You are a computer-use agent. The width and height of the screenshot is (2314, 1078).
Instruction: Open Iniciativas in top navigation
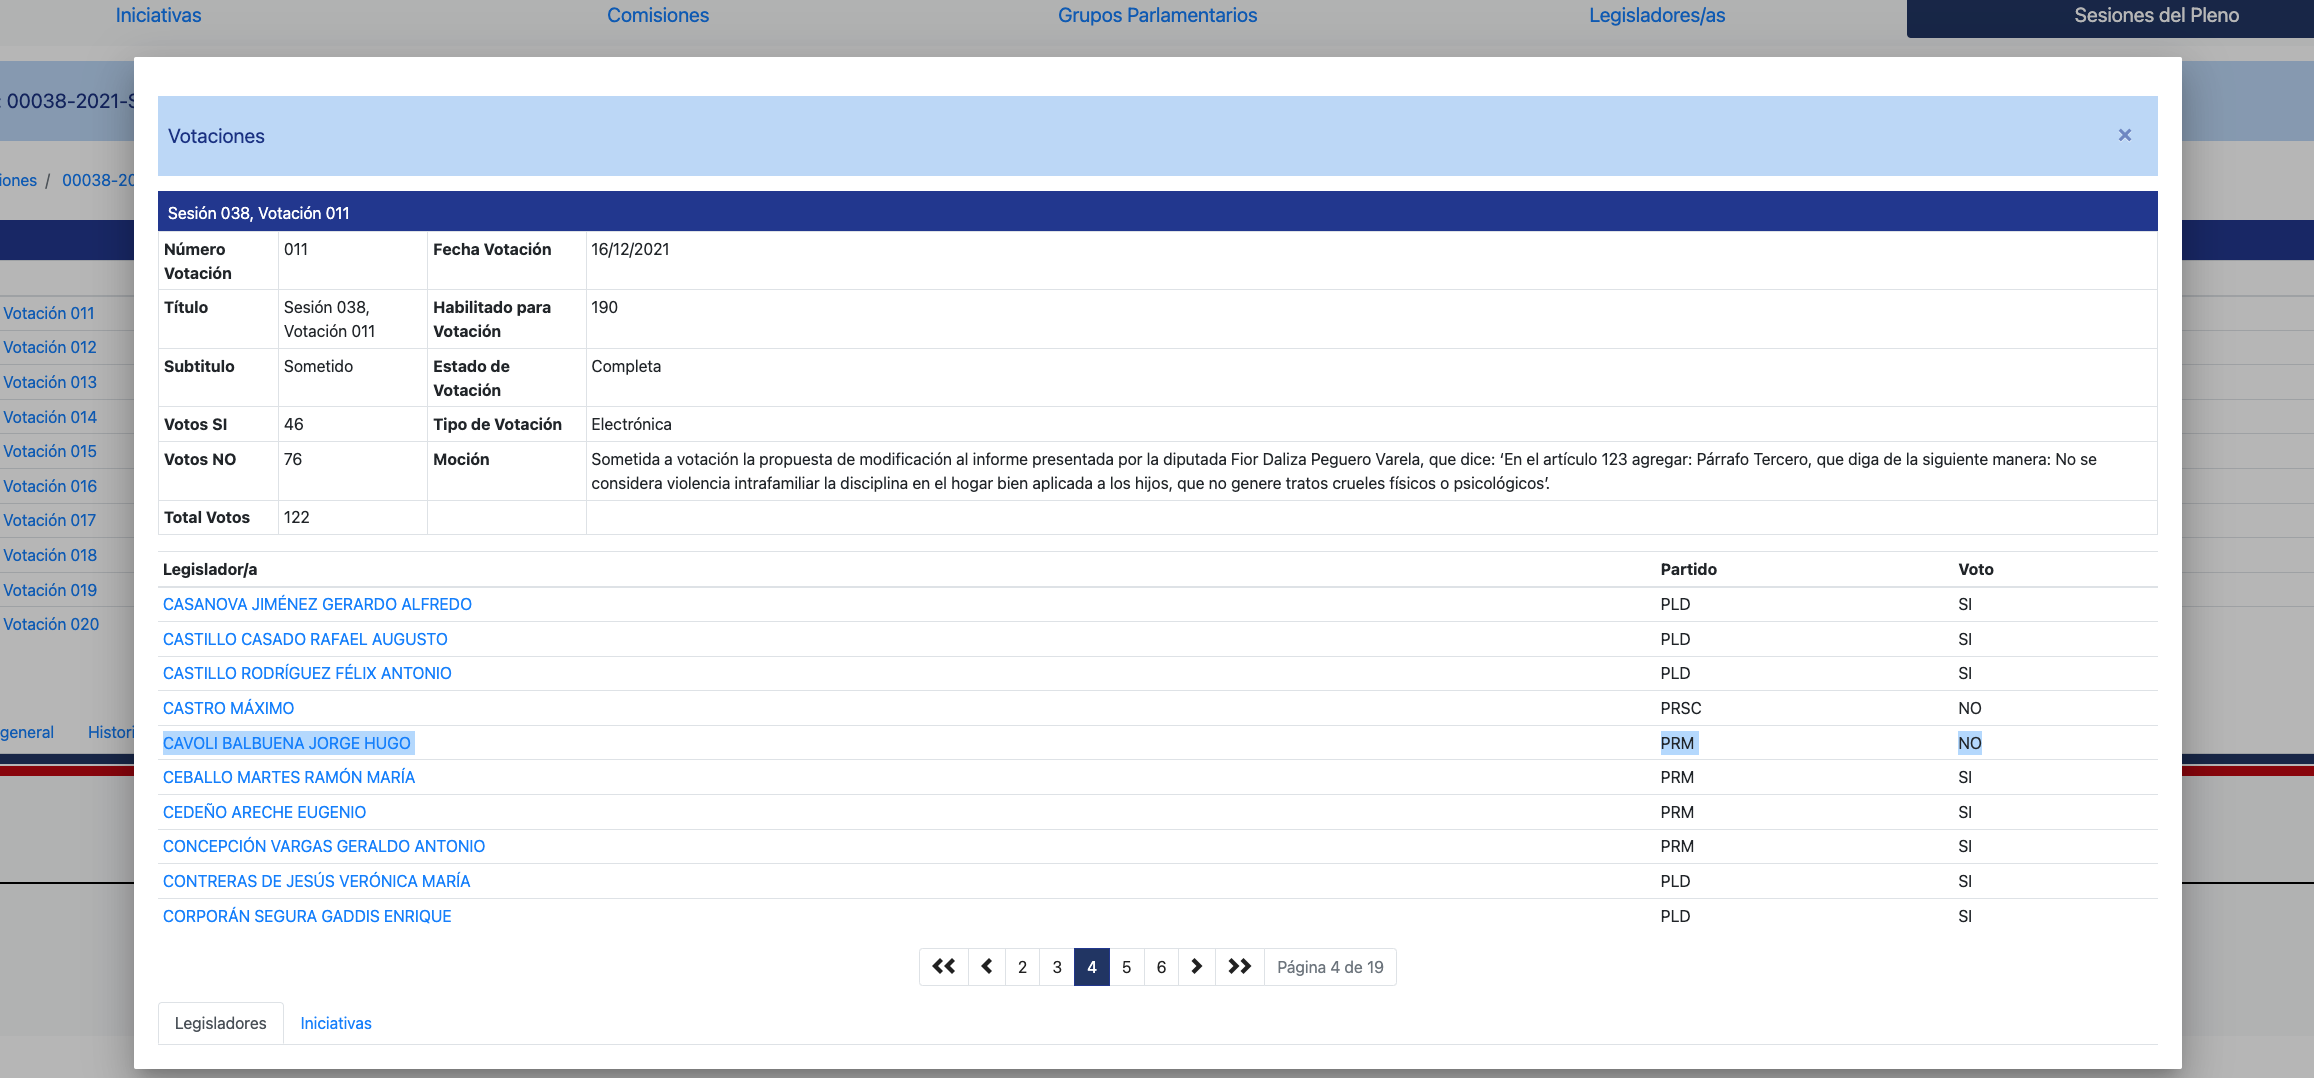pos(158,15)
